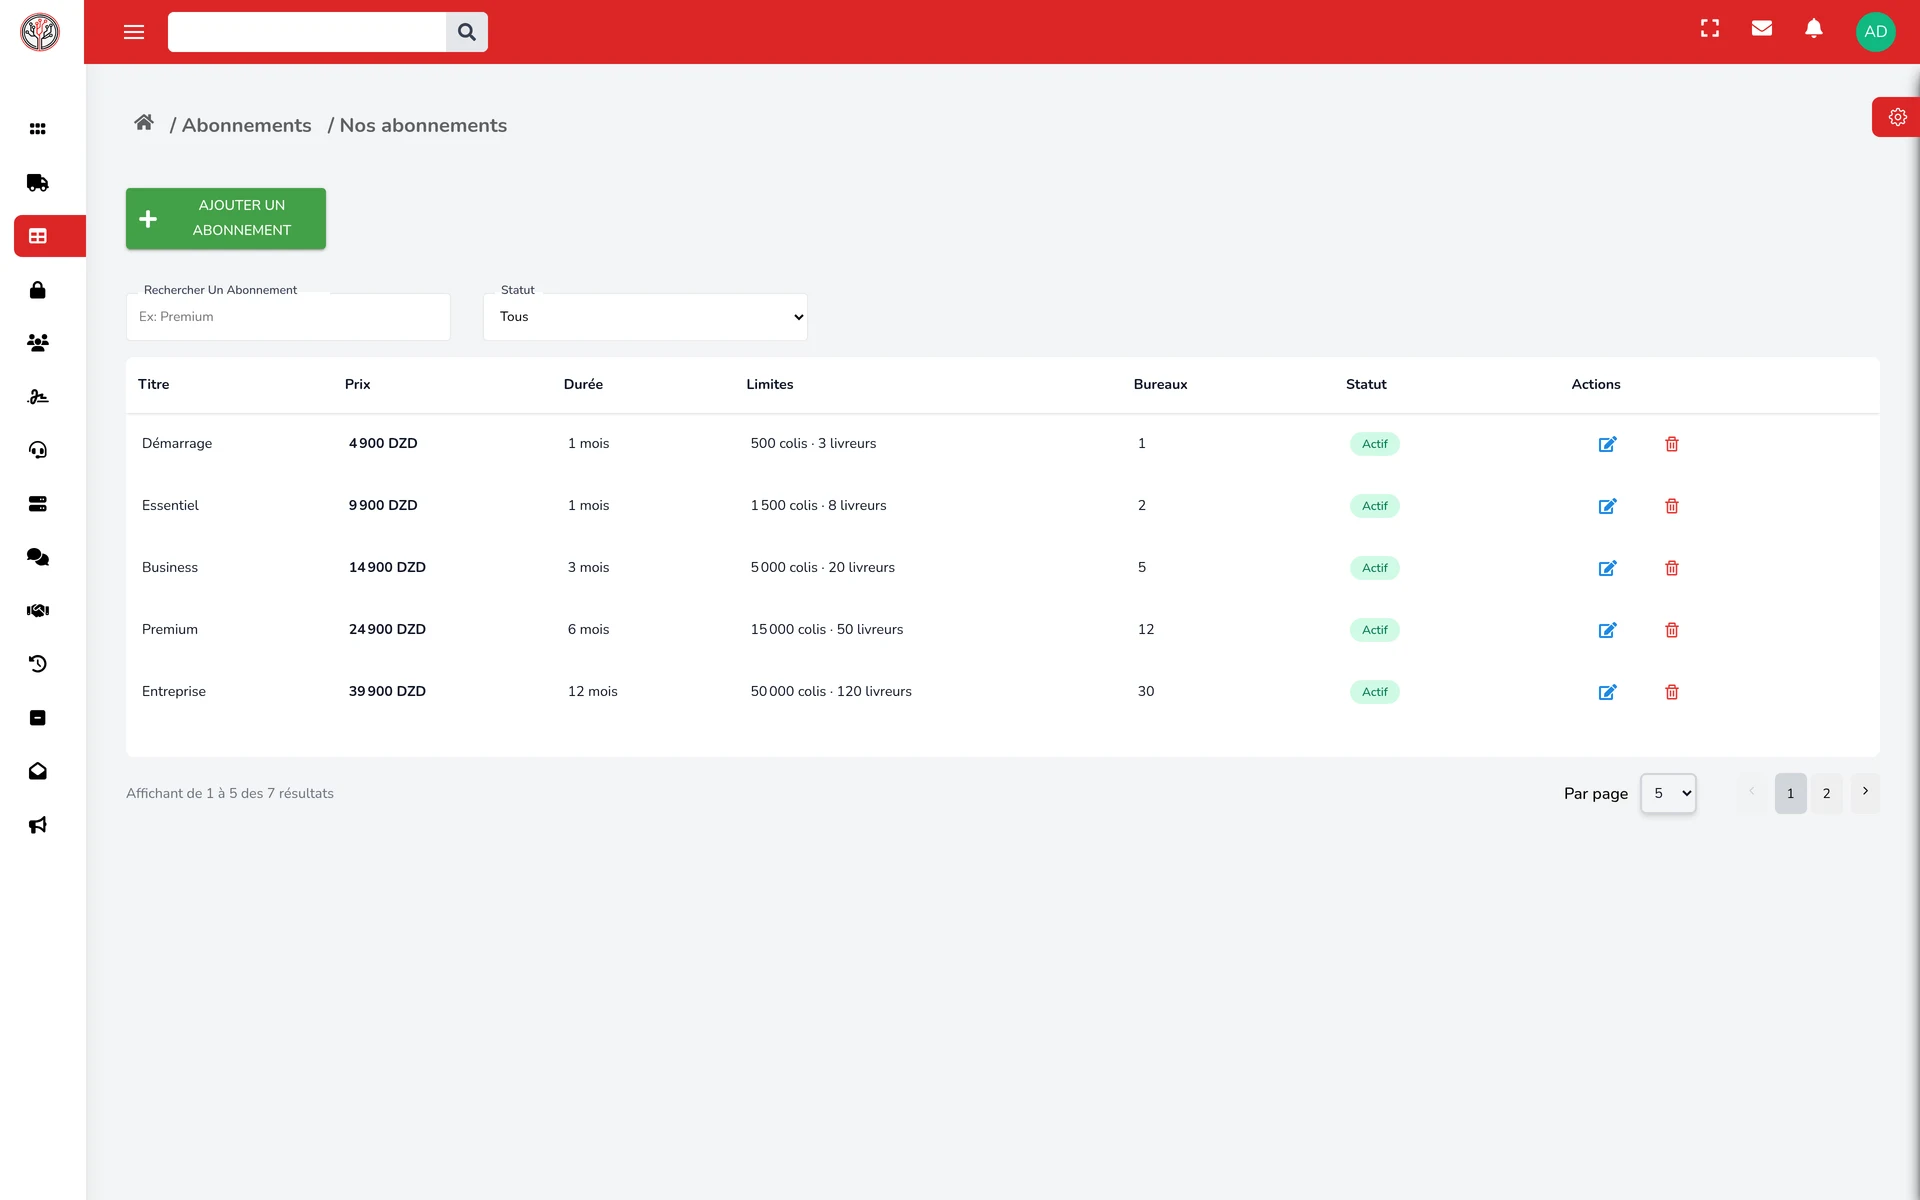
Task: Select page 1 in pagination
Action: pos(1790,793)
